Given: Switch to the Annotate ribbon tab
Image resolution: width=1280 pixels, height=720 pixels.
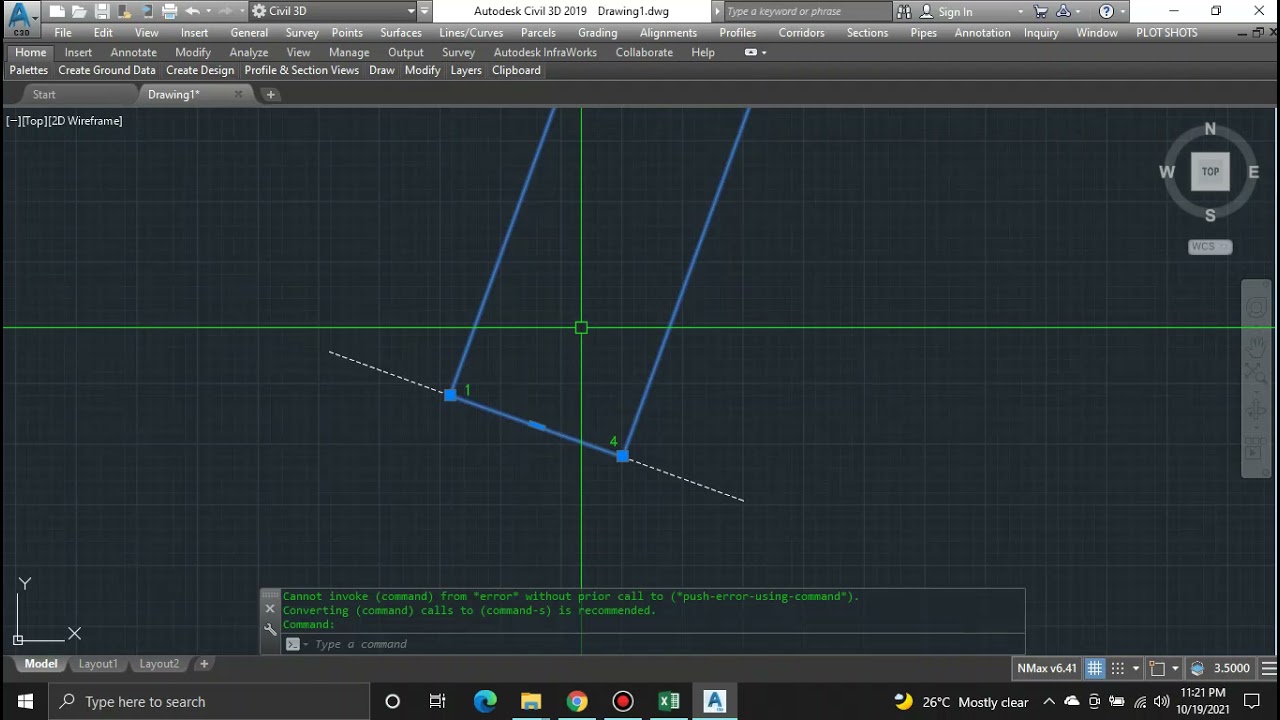Looking at the screenshot, I should coord(134,52).
